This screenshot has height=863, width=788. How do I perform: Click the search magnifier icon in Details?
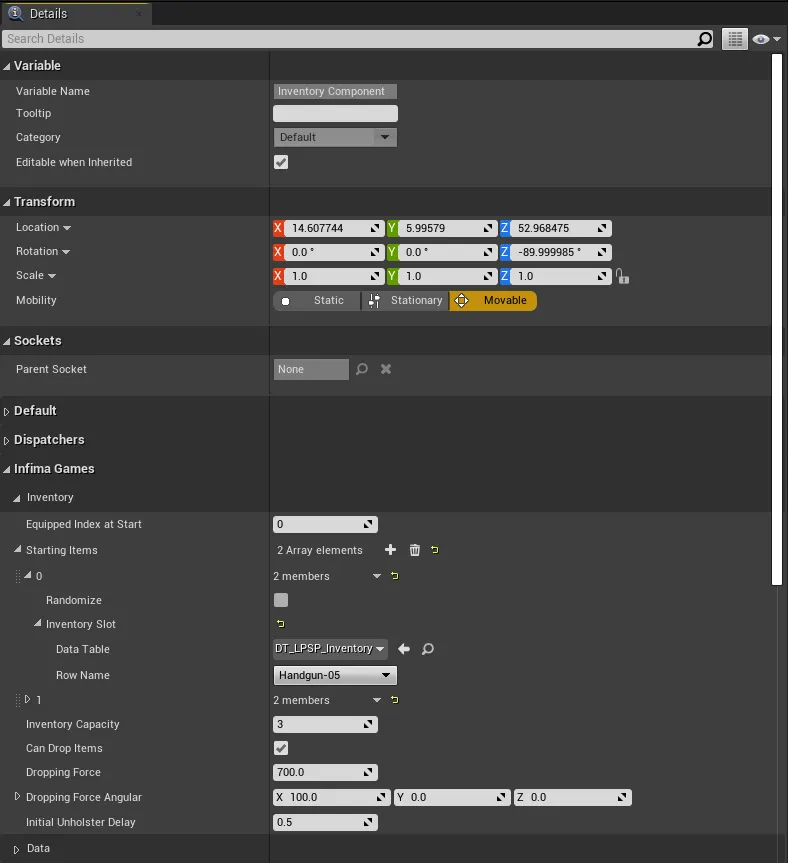(x=705, y=39)
